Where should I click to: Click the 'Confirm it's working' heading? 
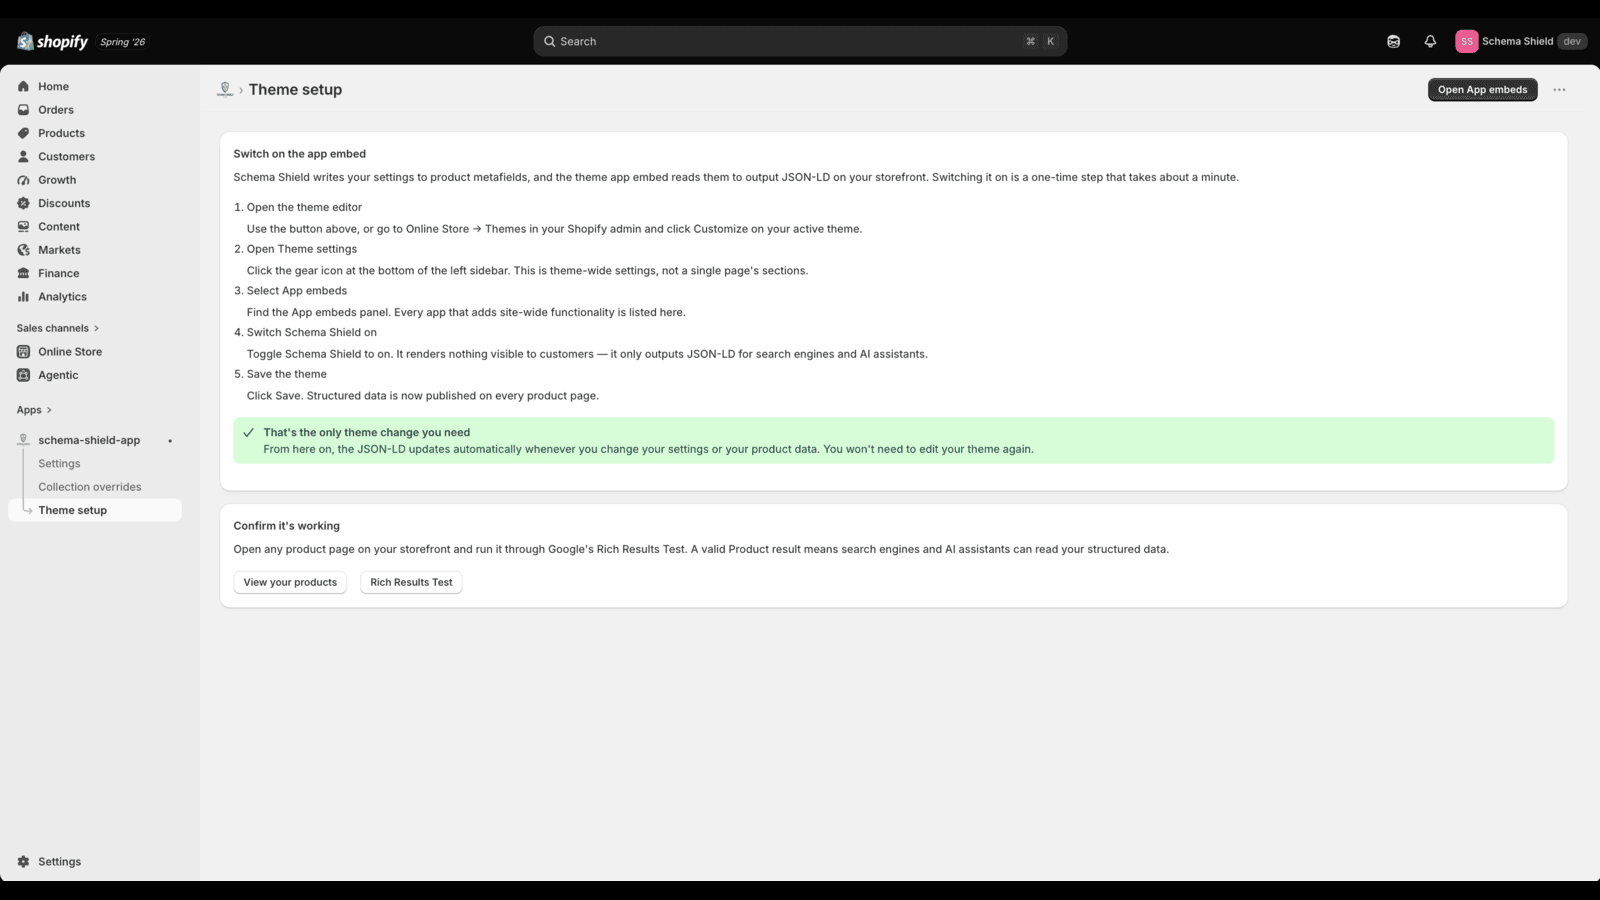[287, 526]
